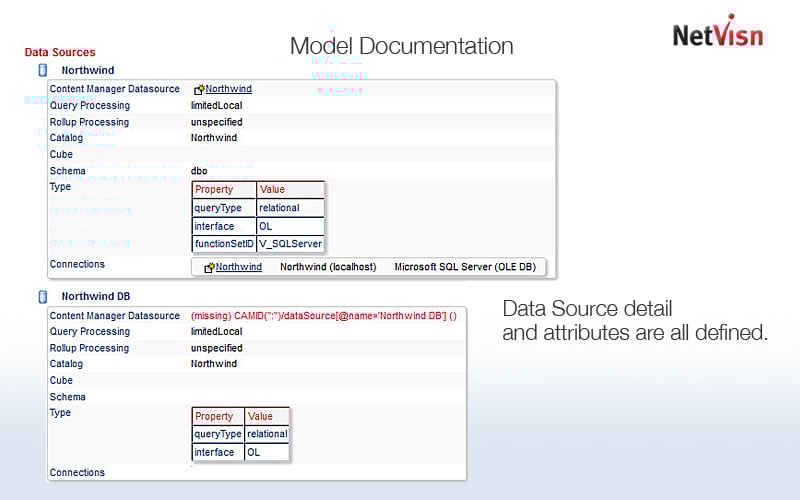Click relational value in Northwind DB type table
This screenshot has height=500, width=800.
point(267,434)
